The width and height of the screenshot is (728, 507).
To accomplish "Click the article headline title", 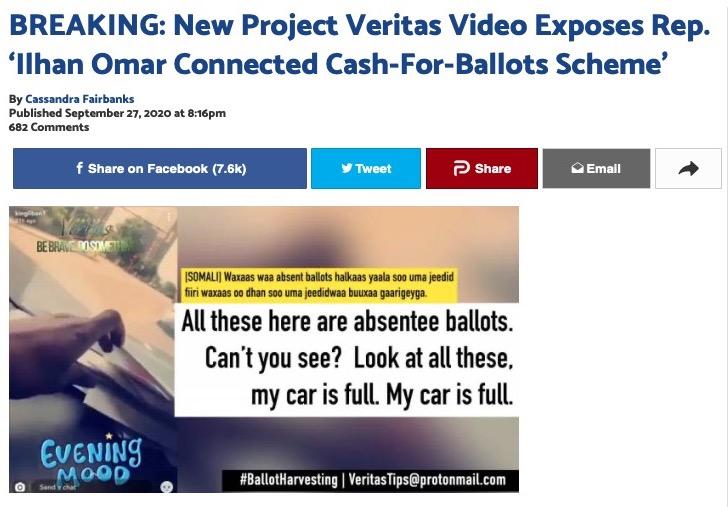I will [x=360, y=44].
